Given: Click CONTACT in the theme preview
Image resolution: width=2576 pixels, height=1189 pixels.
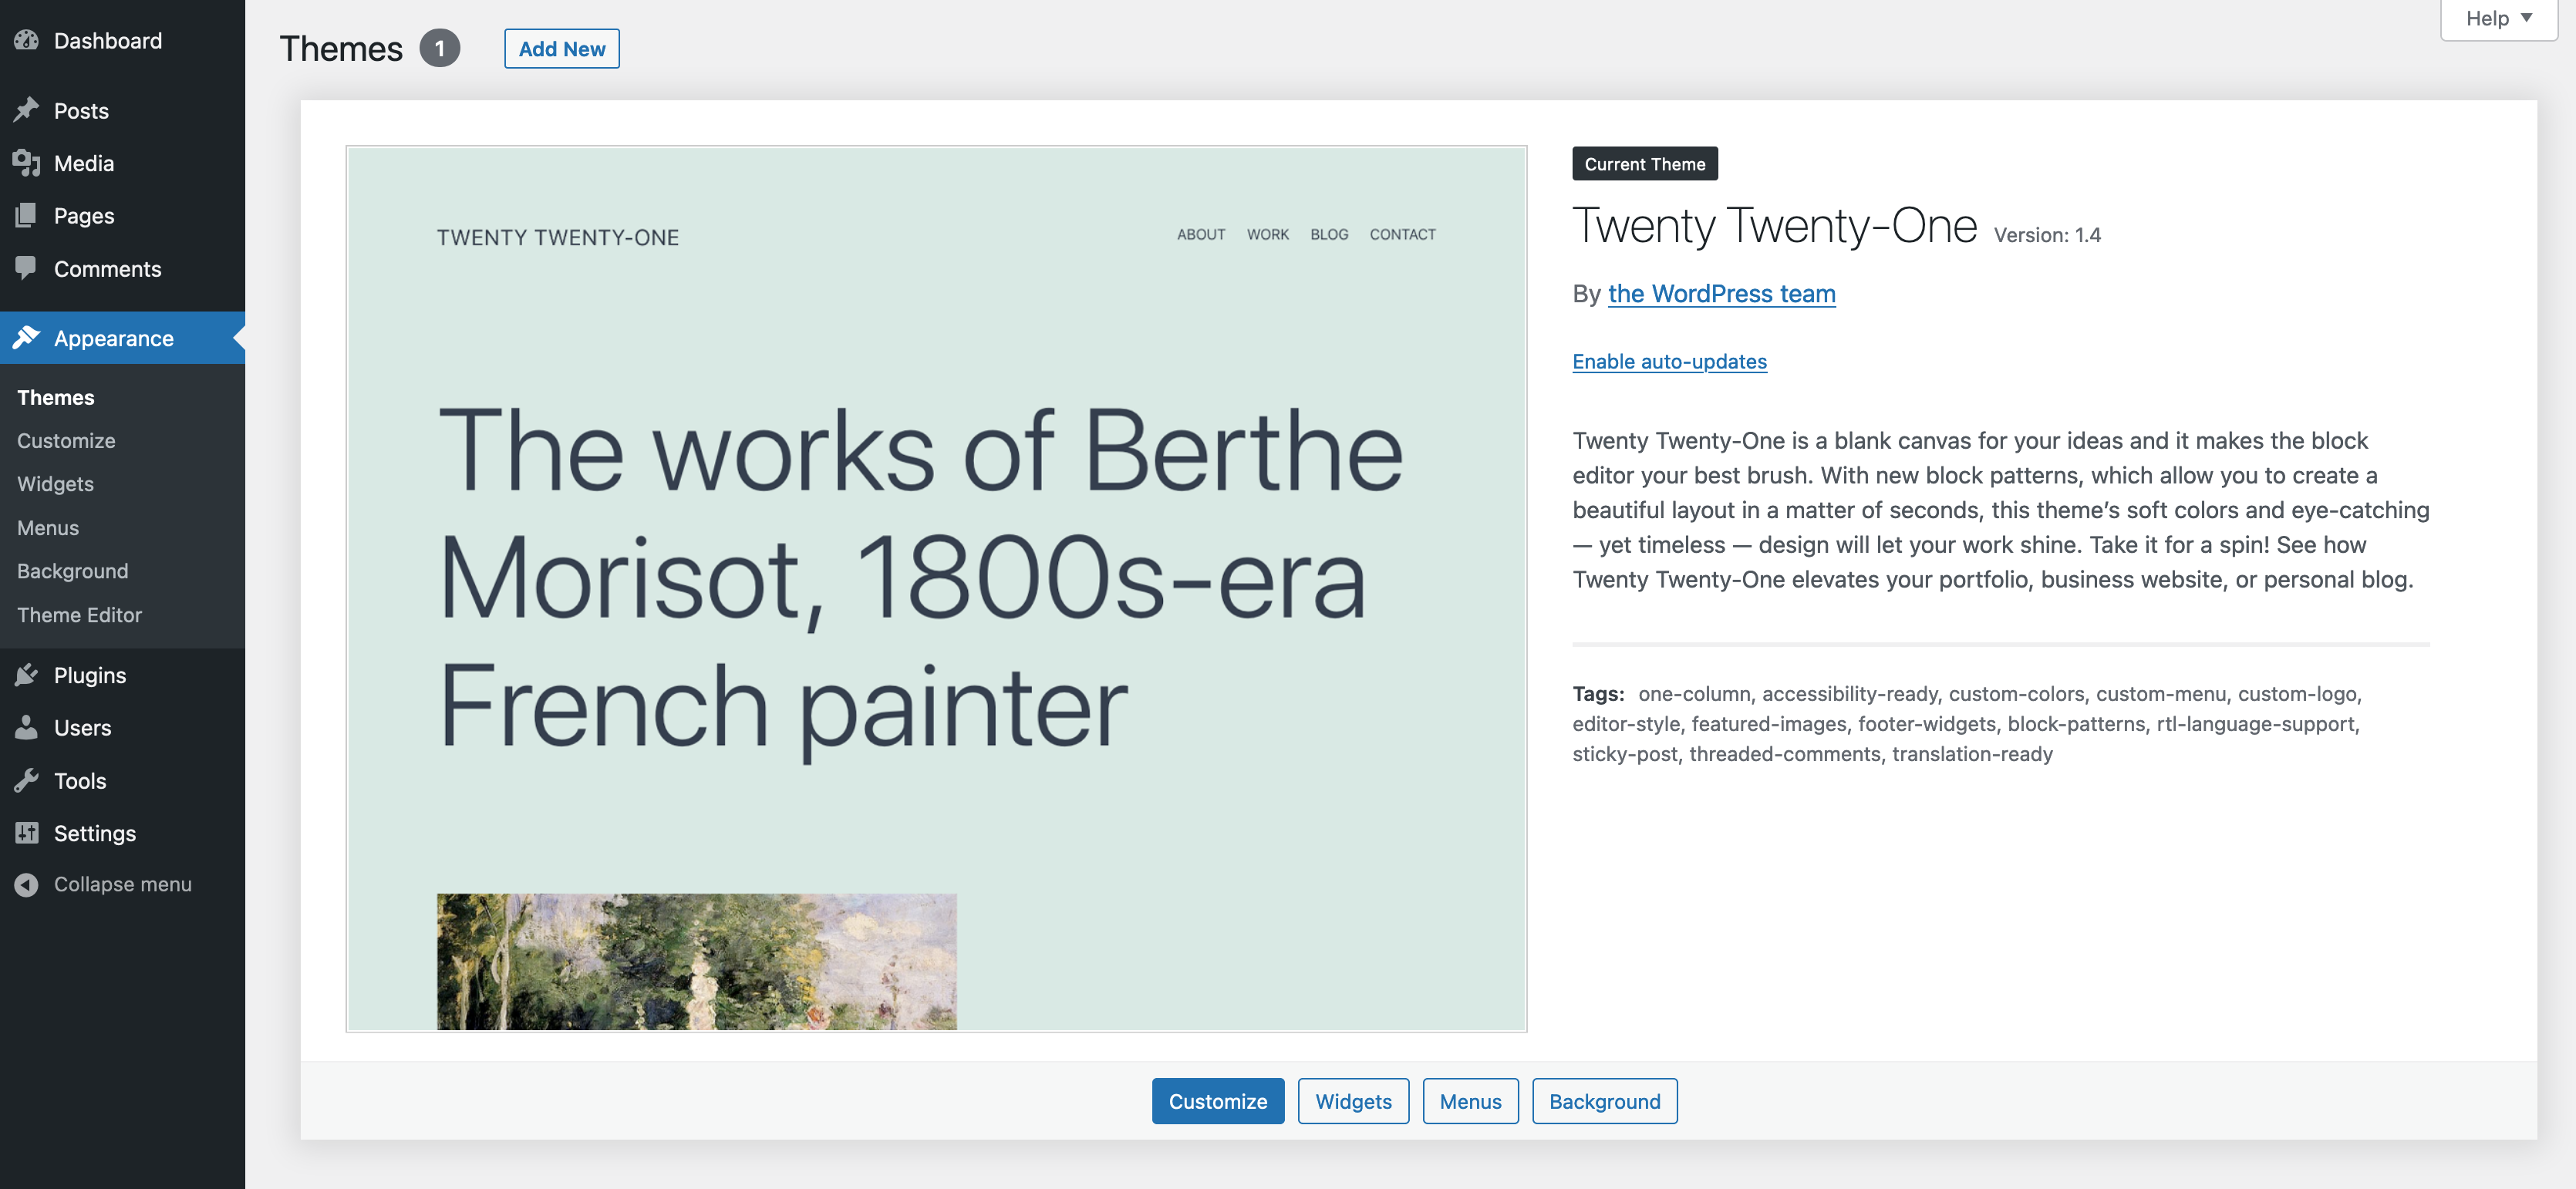Looking at the screenshot, I should point(1402,234).
